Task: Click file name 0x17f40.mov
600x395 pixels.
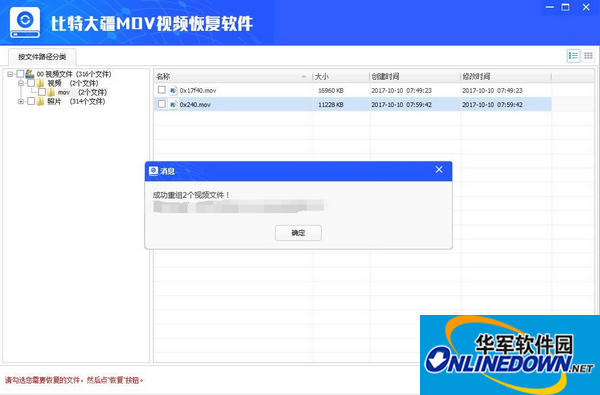Action: click(x=198, y=91)
